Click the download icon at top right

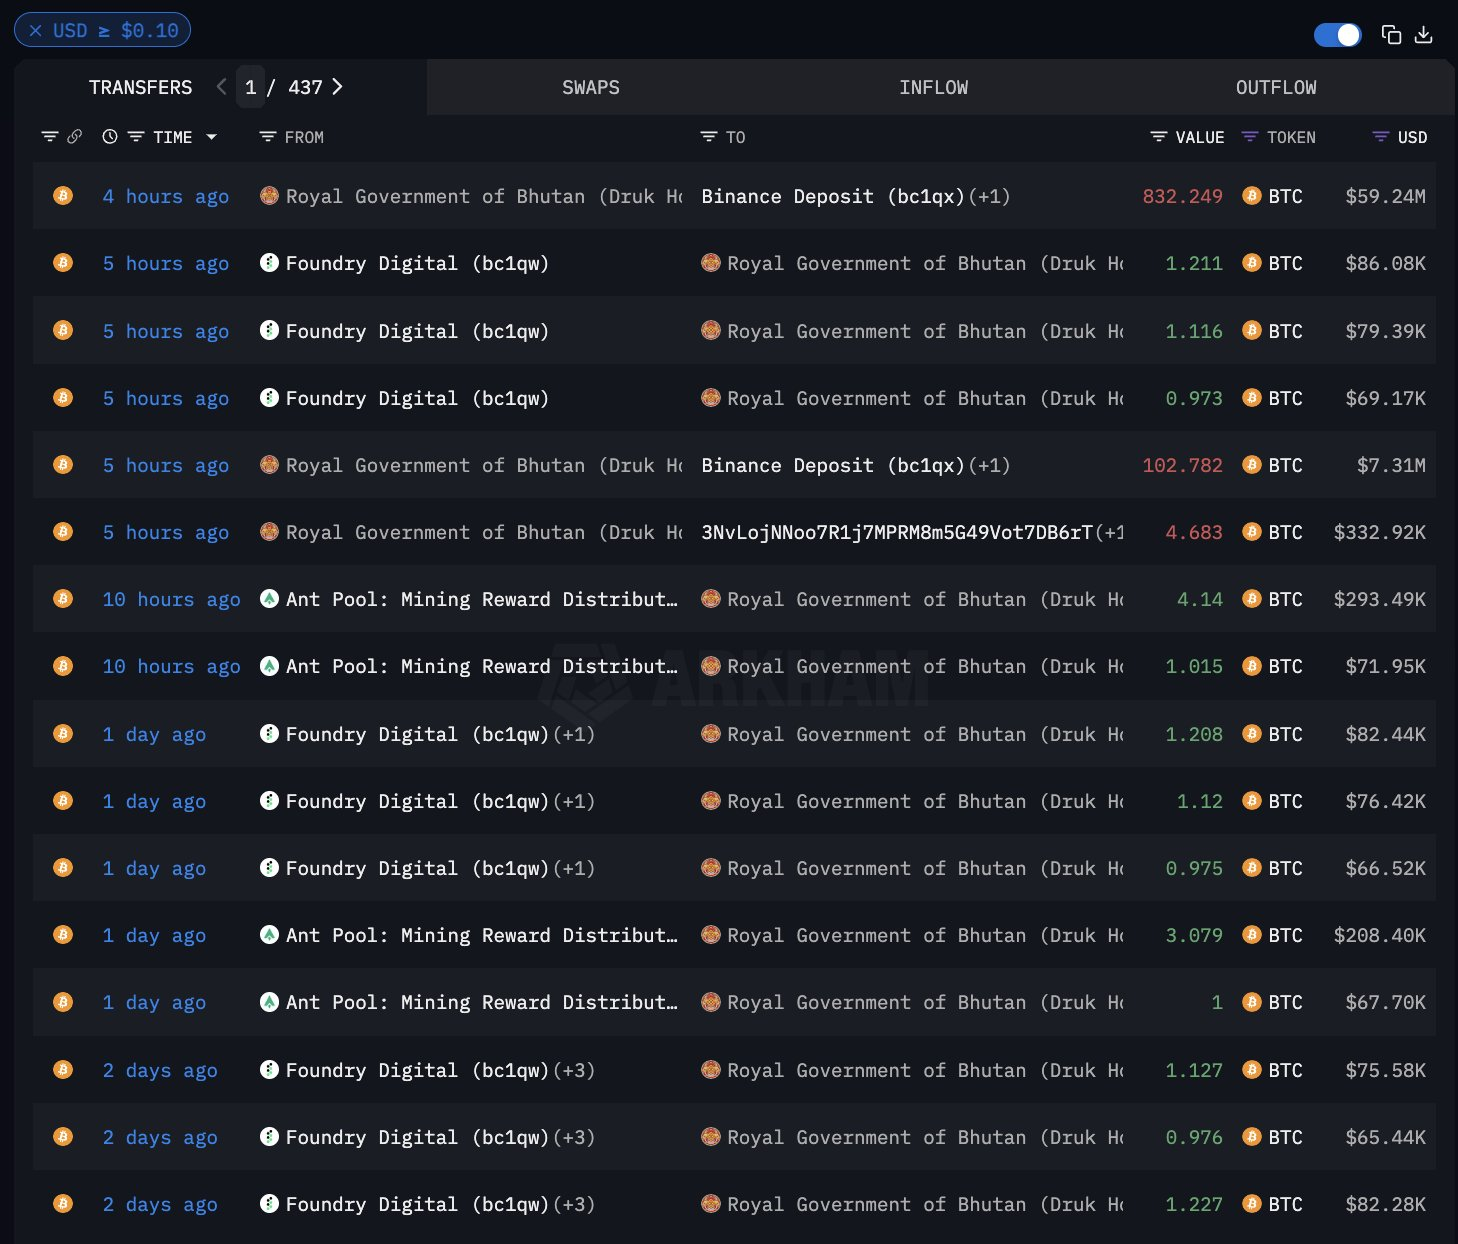tap(1424, 35)
